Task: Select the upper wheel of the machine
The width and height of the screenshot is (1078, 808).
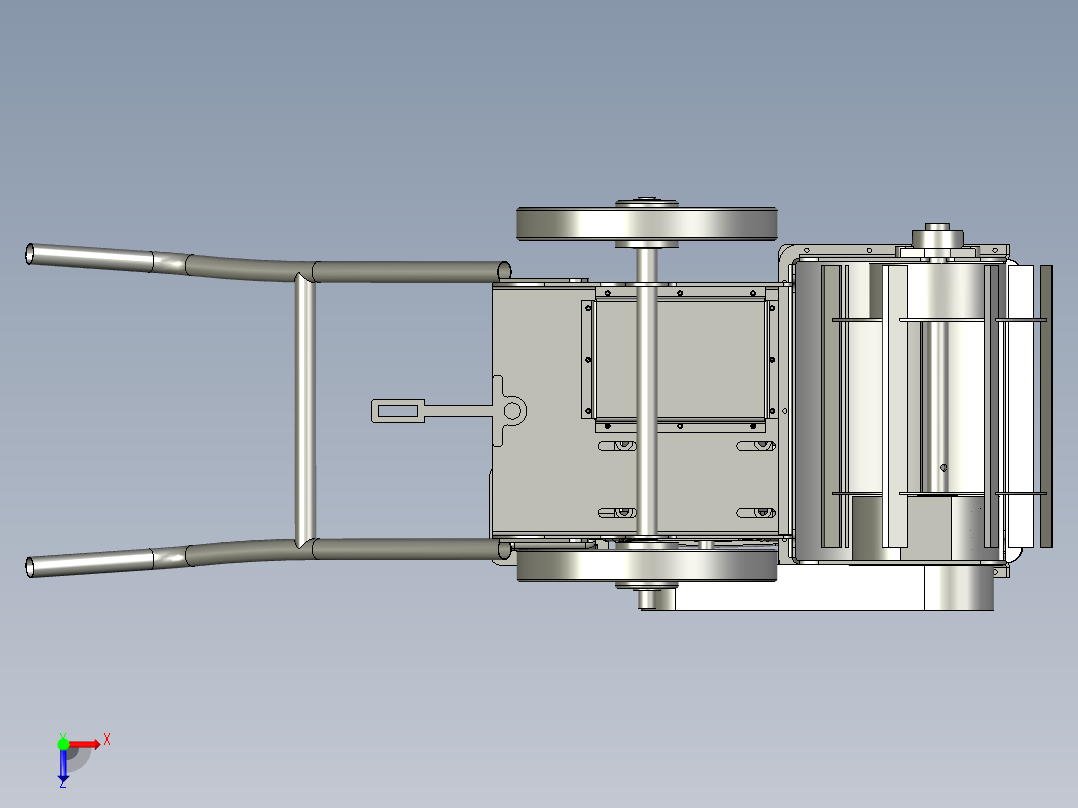Action: [x=646, y=223]
